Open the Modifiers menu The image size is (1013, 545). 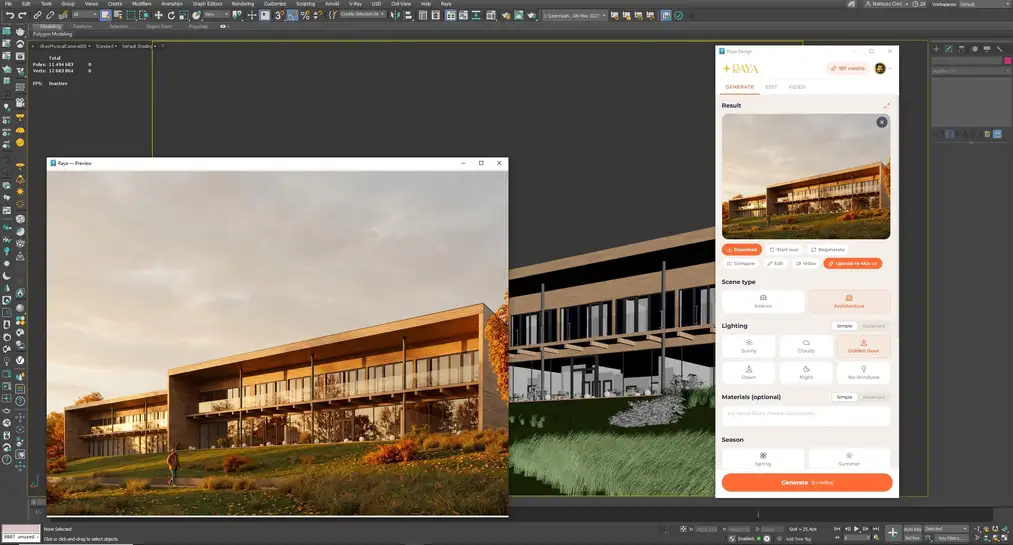[141, 4]
